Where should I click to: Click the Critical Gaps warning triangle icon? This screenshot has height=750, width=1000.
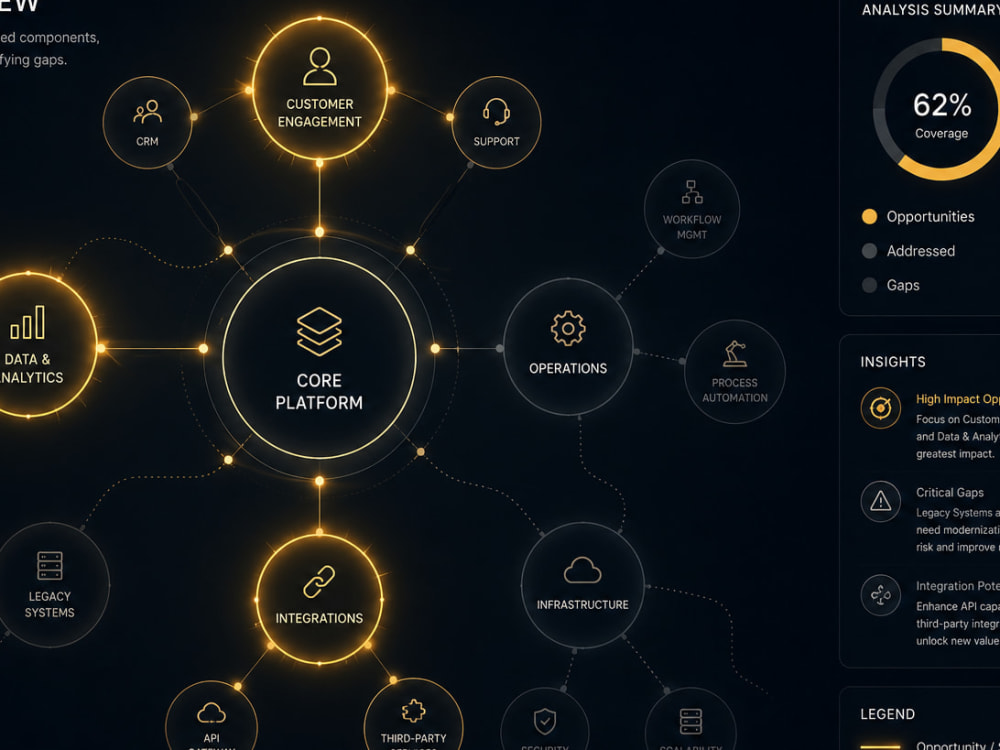pyautogui.click(x=881, y=501)
